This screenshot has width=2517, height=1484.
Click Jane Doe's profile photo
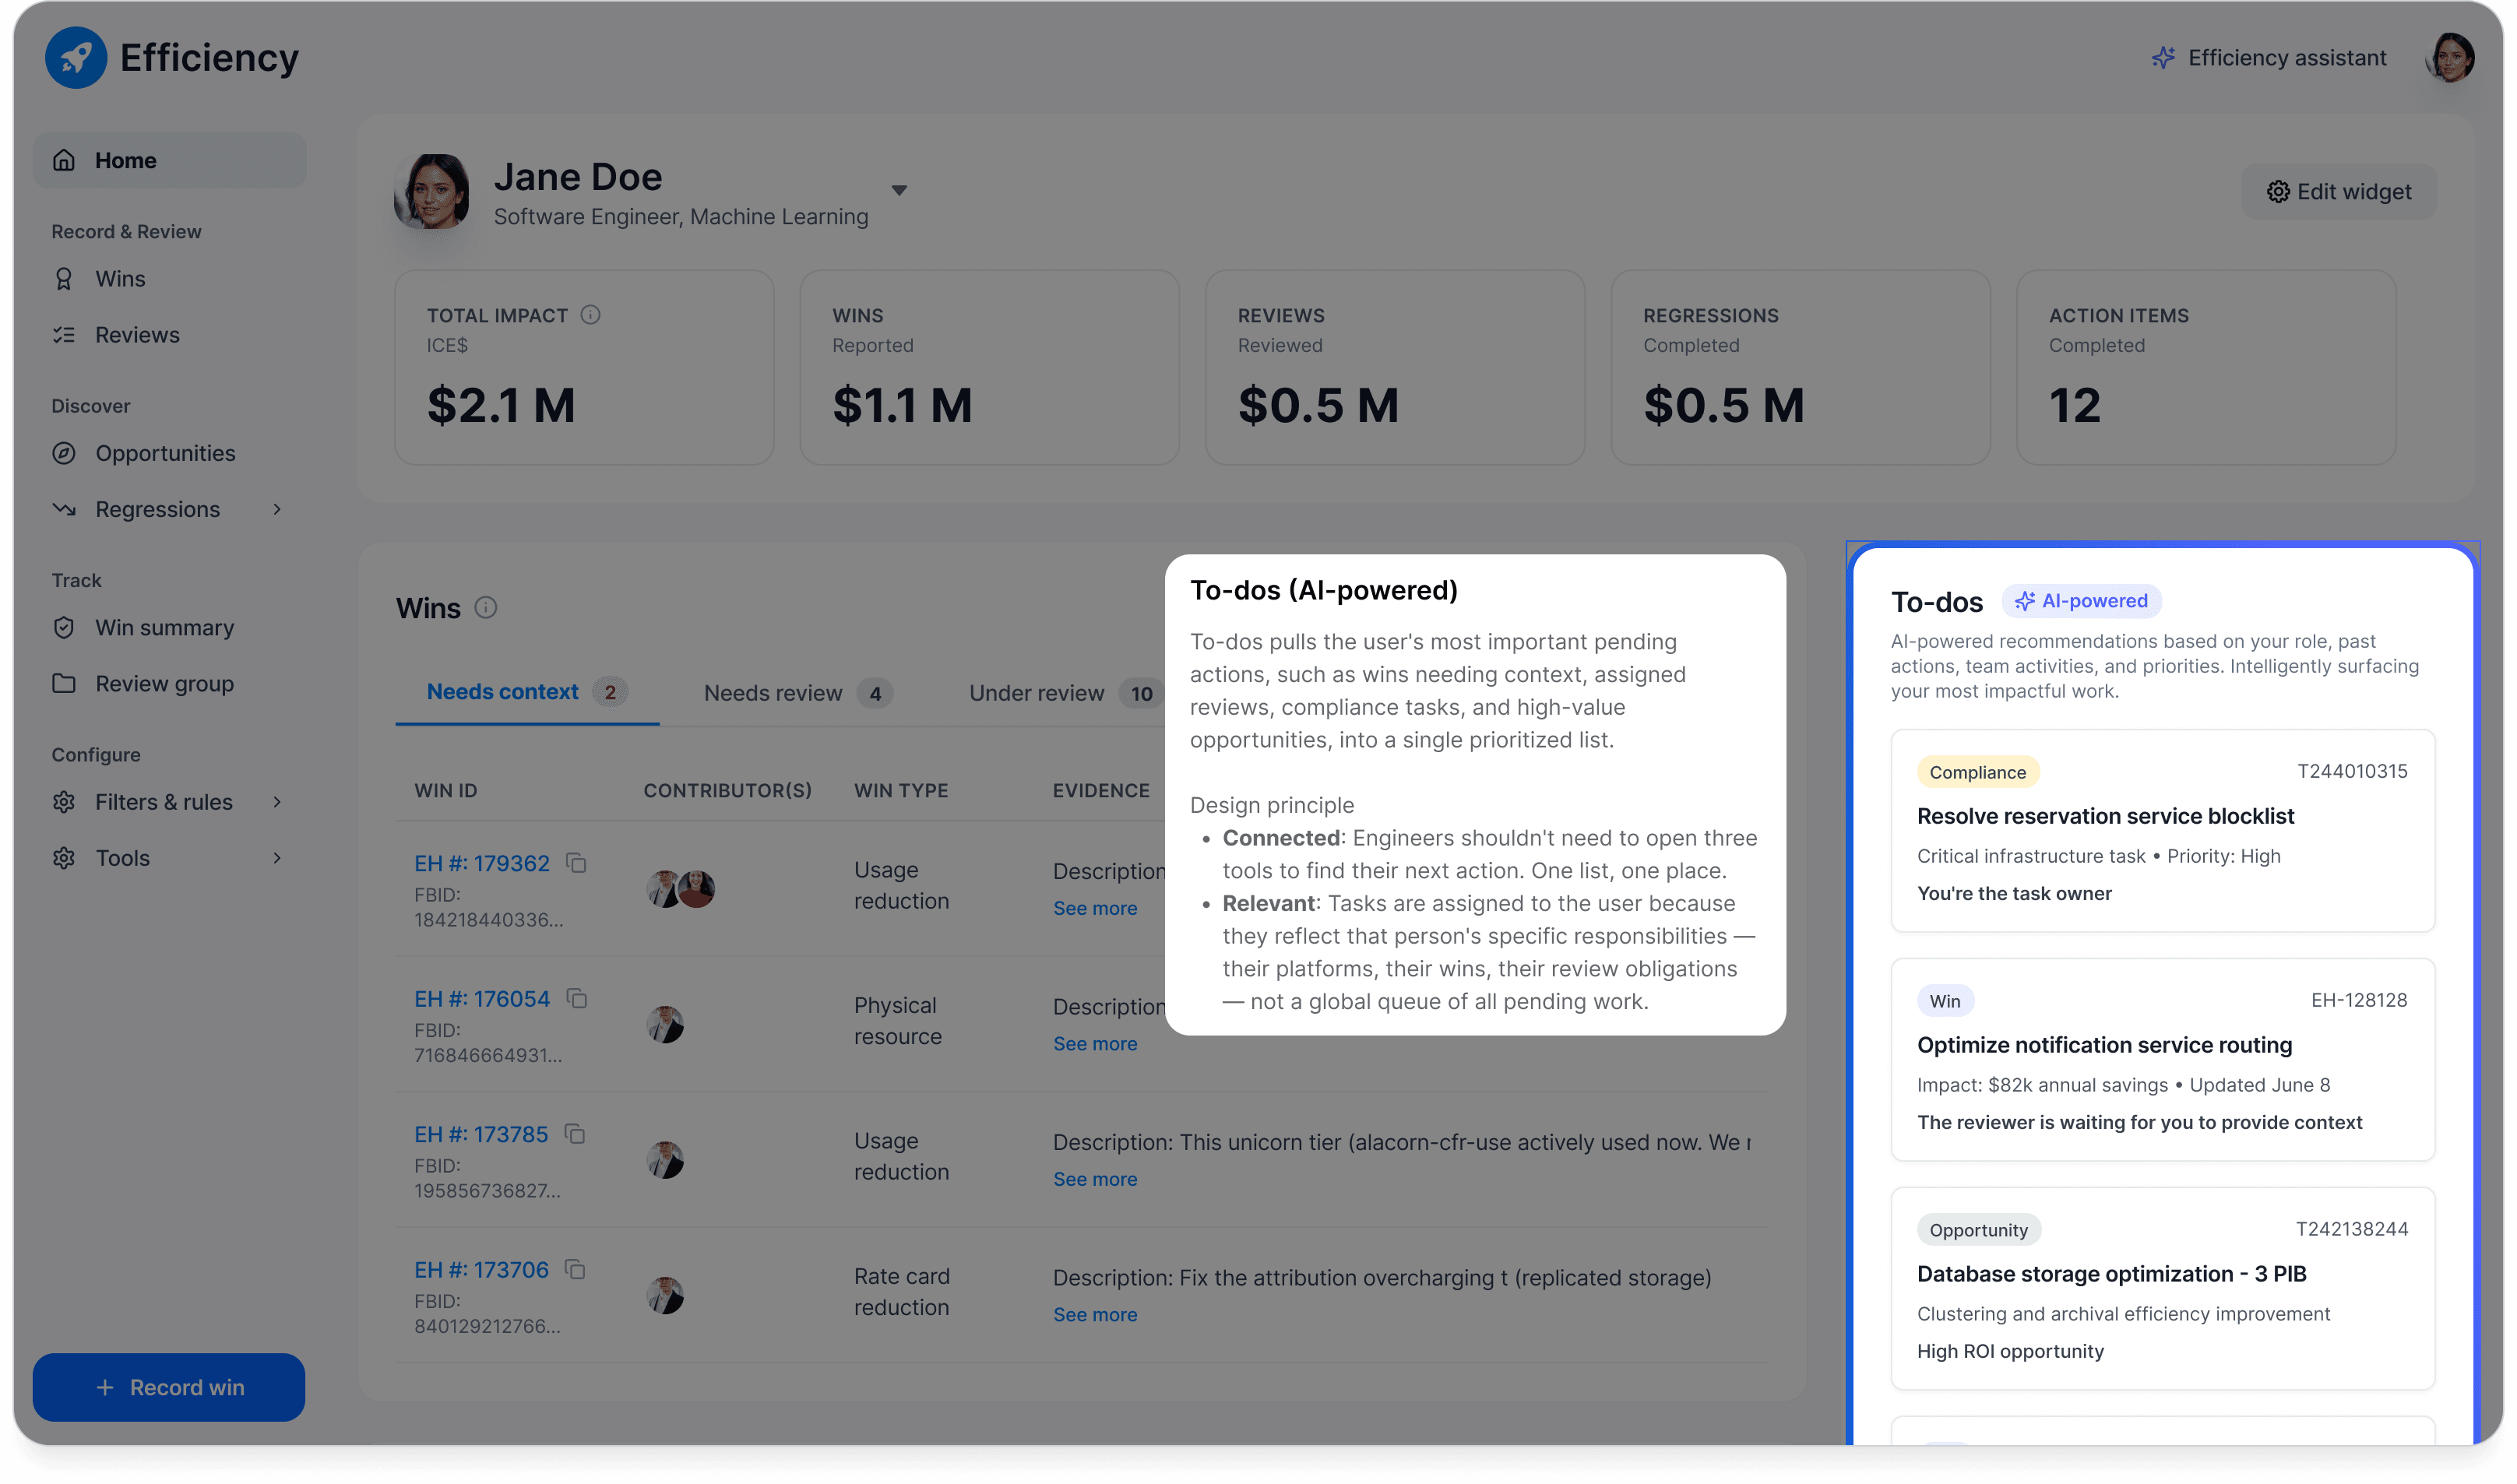(432, 191)
